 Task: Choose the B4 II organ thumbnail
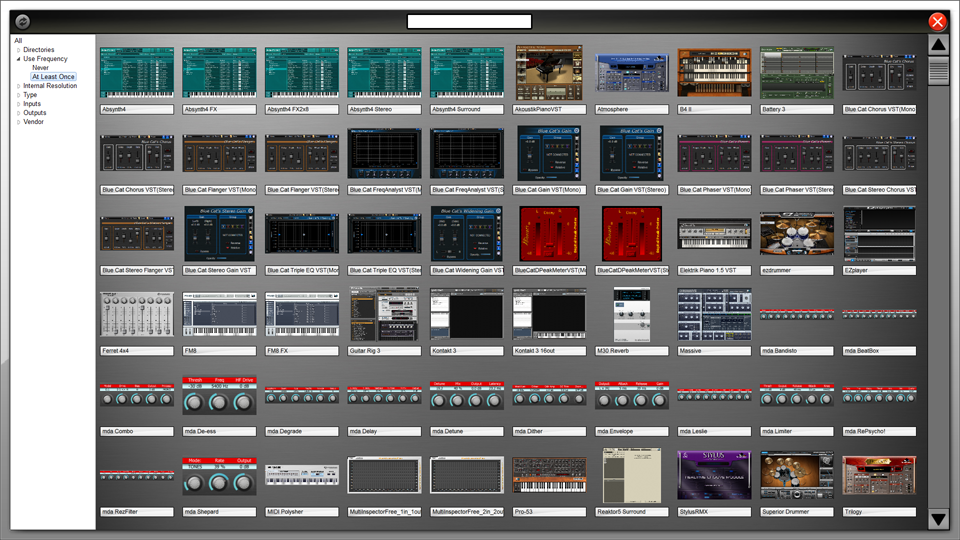point(714,73)
